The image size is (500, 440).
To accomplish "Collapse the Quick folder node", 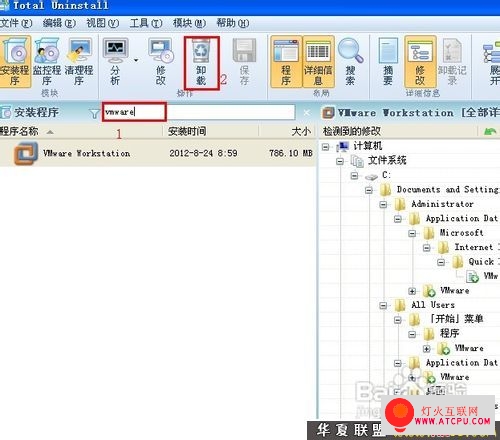I will 441,262.
